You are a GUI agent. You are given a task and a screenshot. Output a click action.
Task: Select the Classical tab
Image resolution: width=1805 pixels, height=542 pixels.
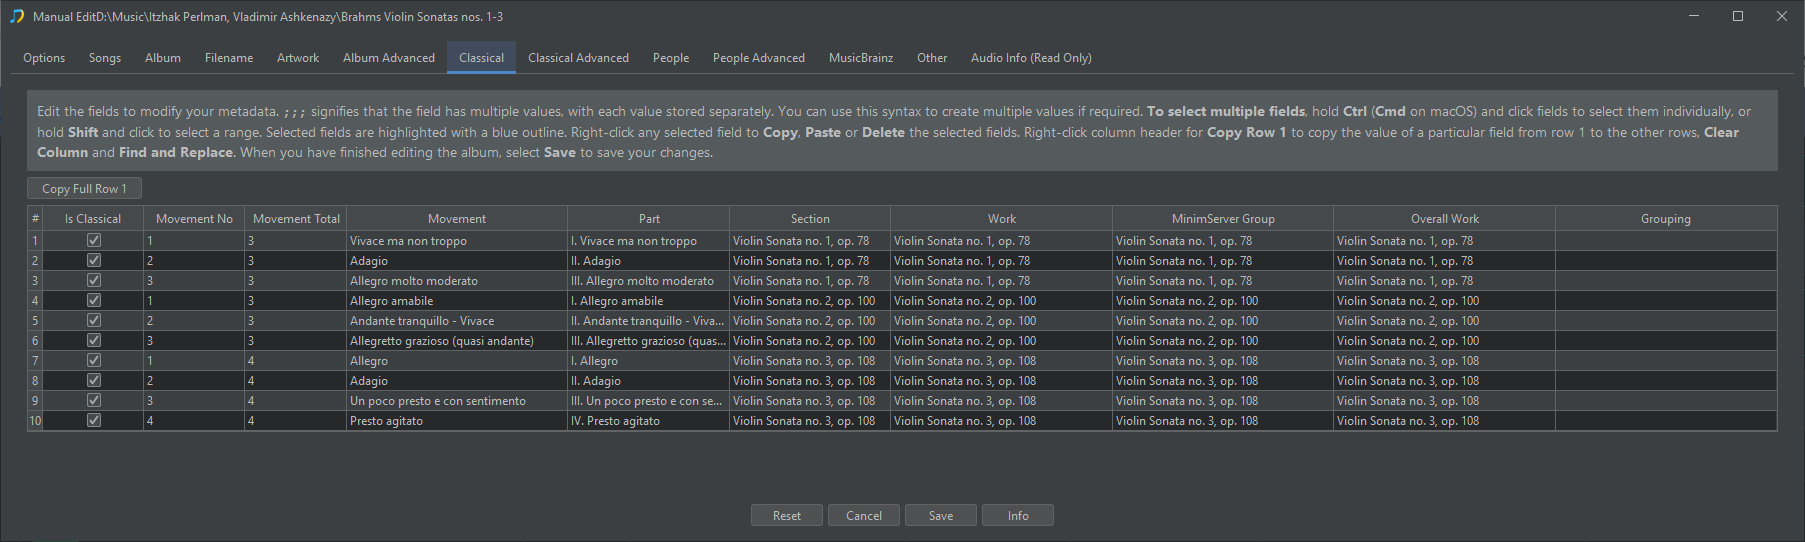point(481,58)
